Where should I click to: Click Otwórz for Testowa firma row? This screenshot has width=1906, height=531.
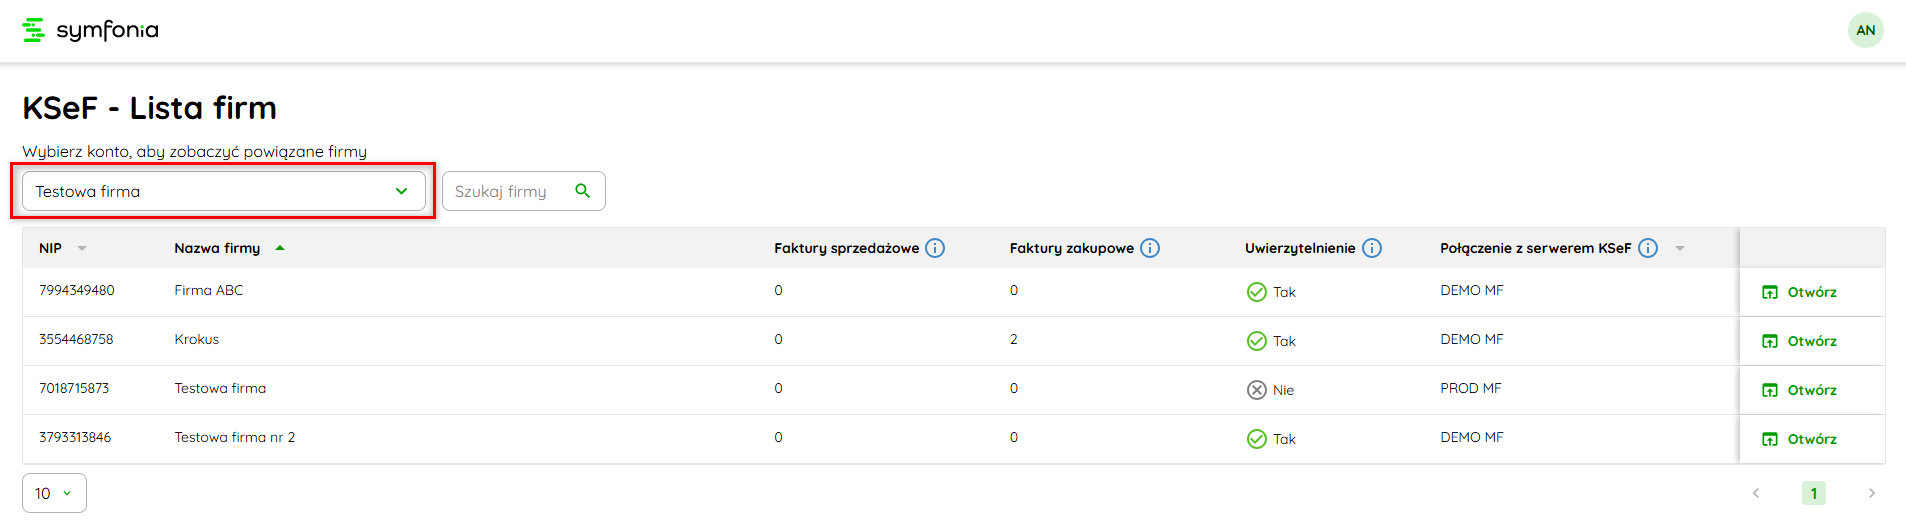1800,390
